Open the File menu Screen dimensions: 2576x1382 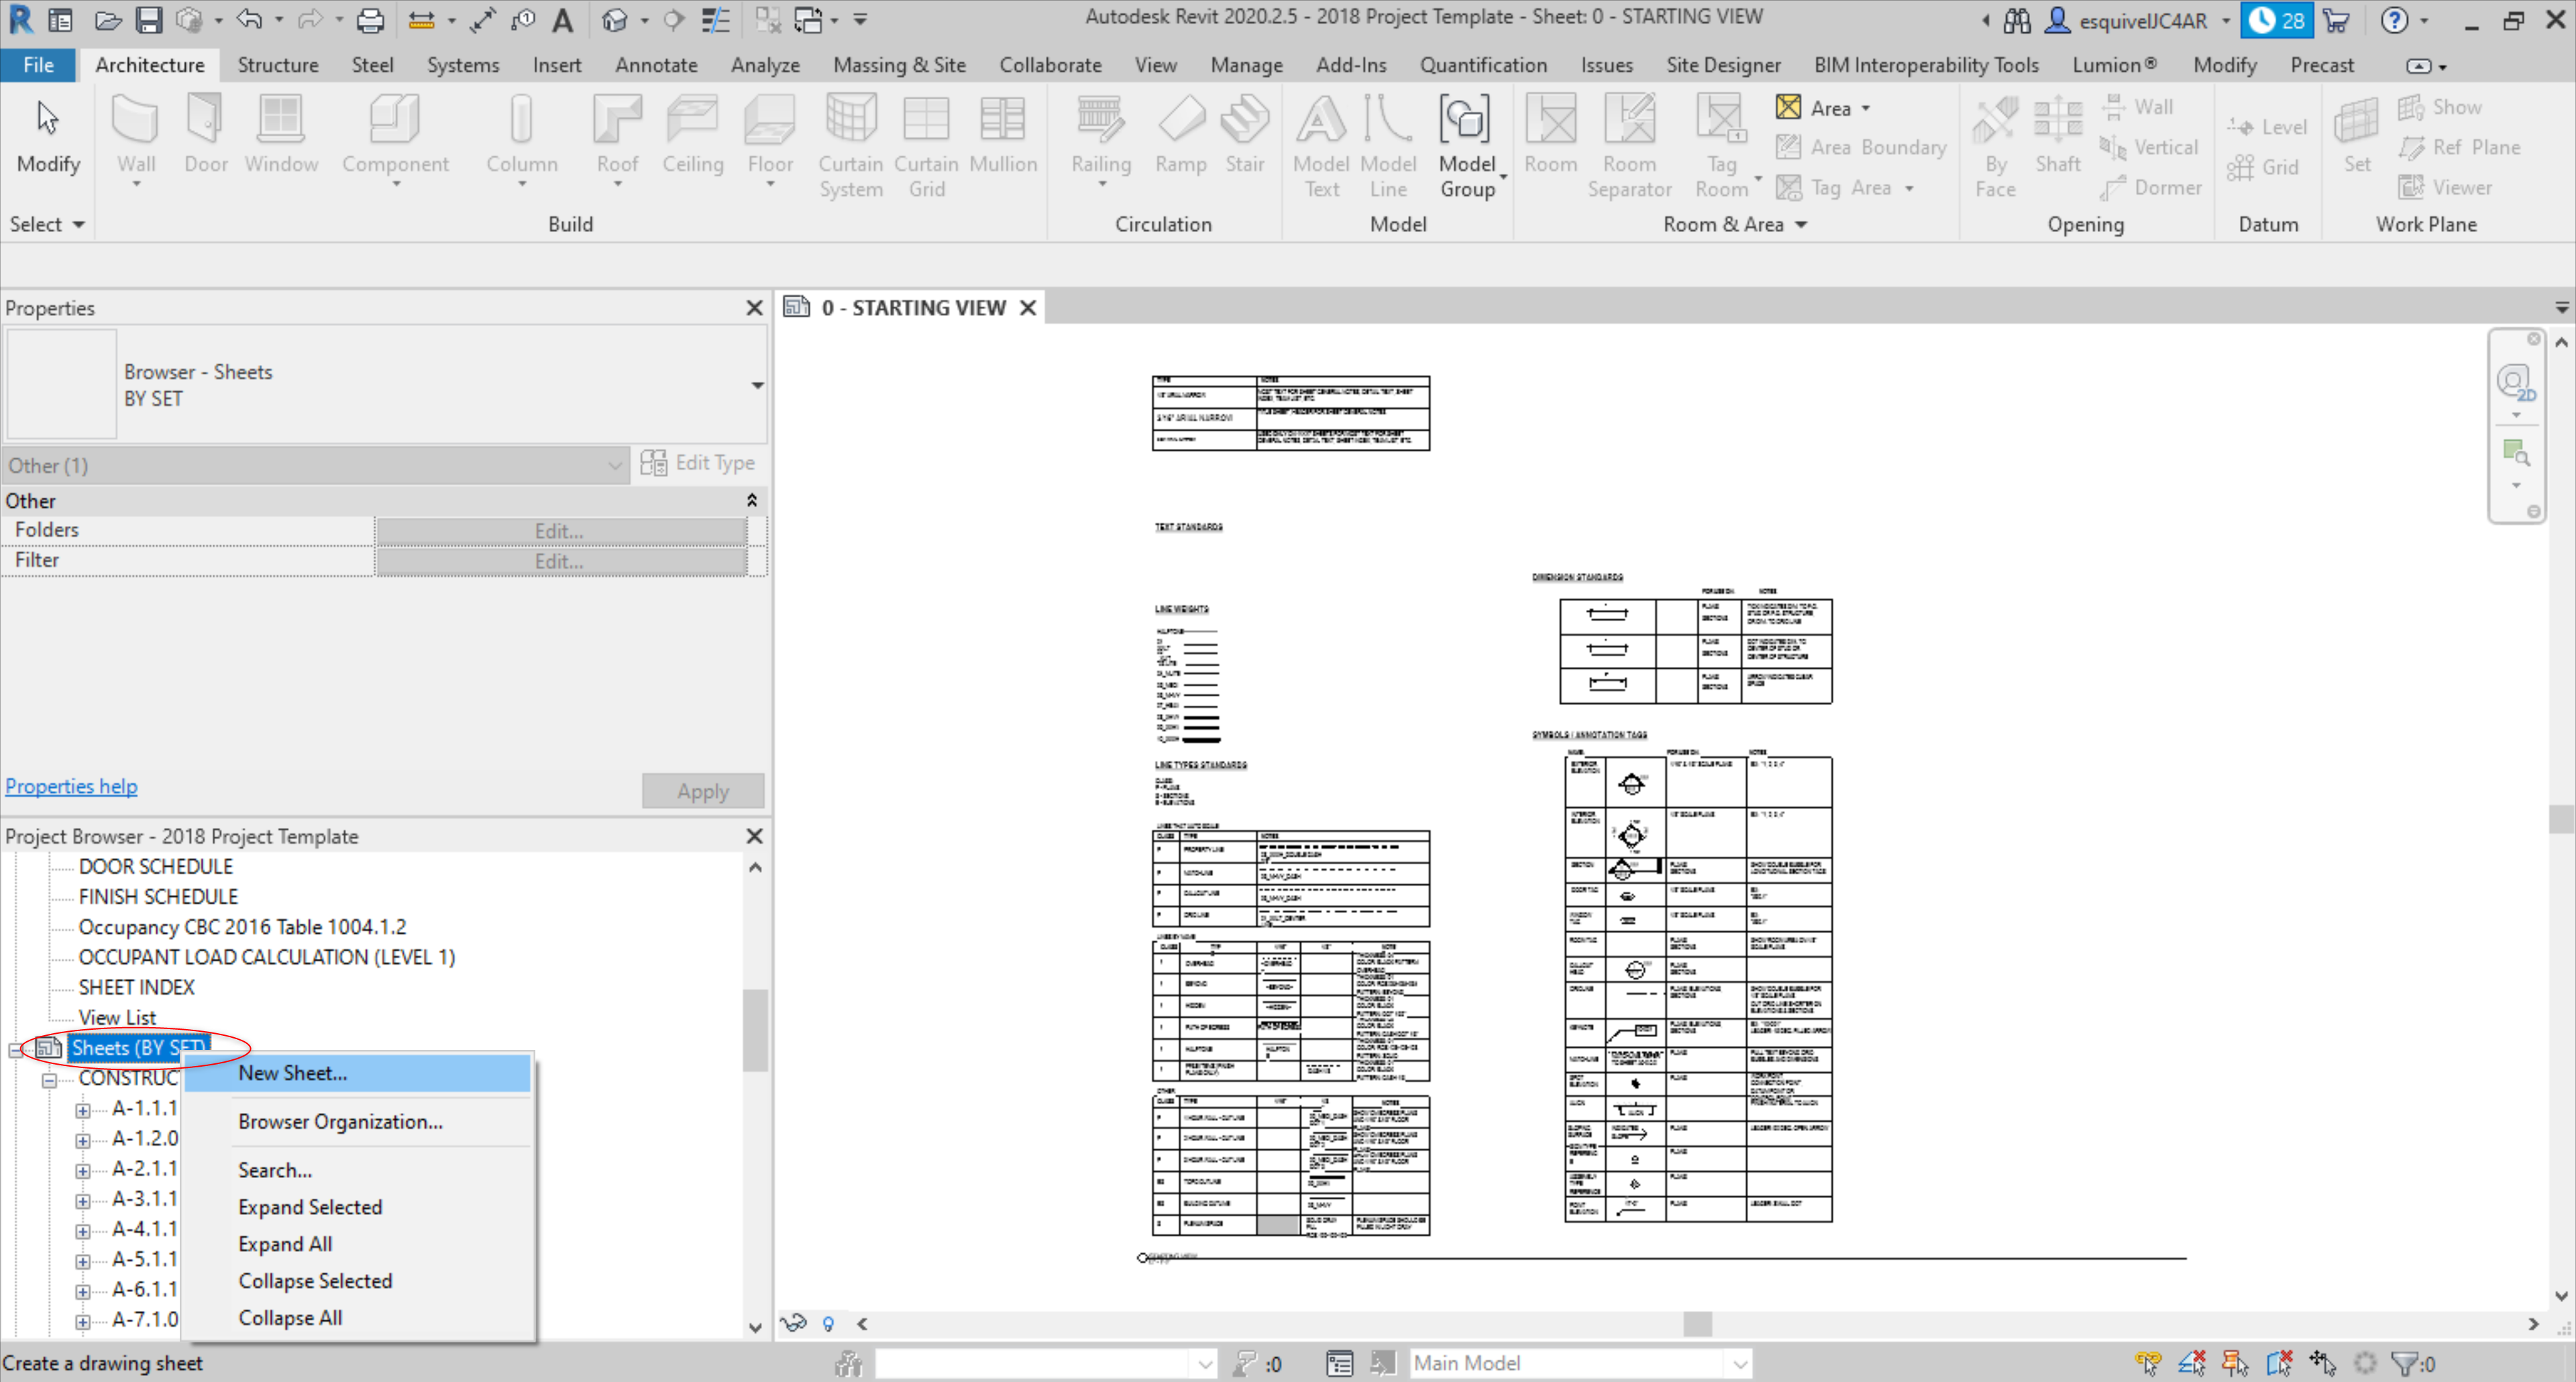[38, 65]
